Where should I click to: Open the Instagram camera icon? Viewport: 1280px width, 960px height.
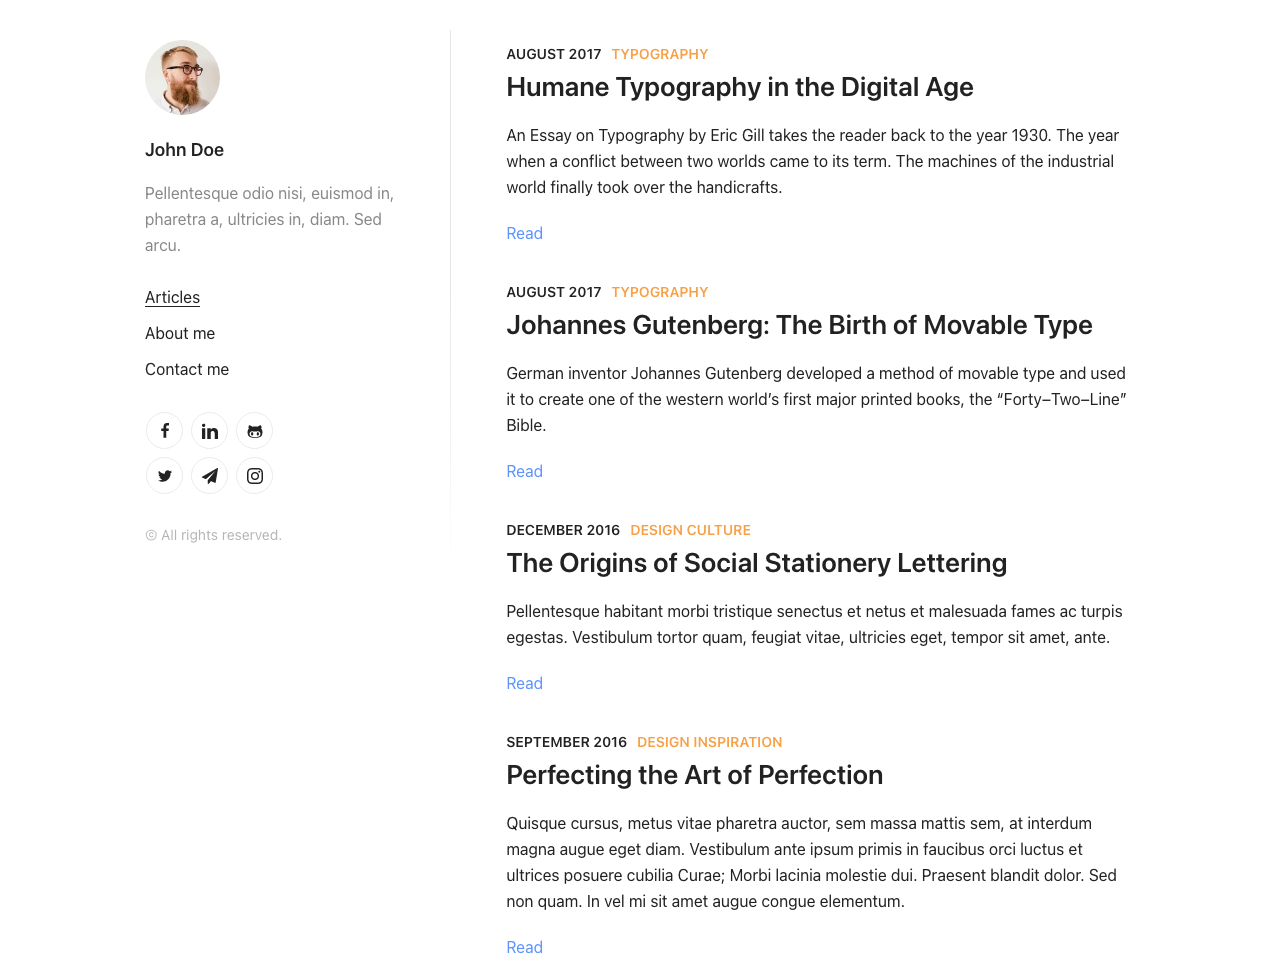[x=255, y=476]
